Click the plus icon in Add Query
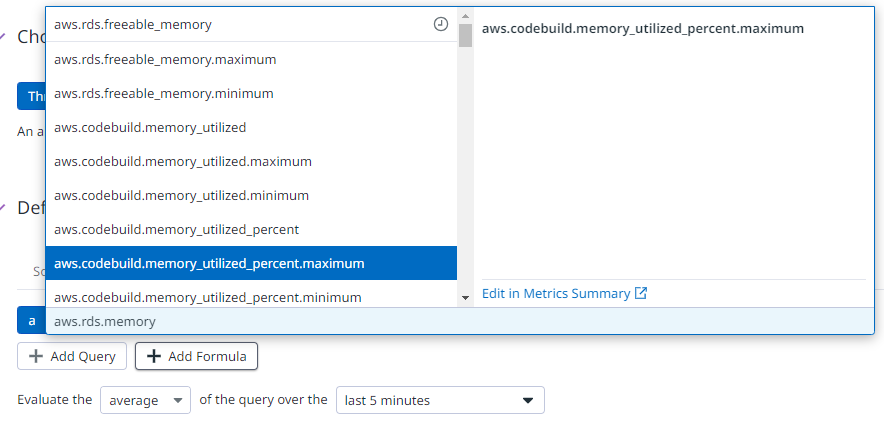The image size is (884, 424). point(36,357)
